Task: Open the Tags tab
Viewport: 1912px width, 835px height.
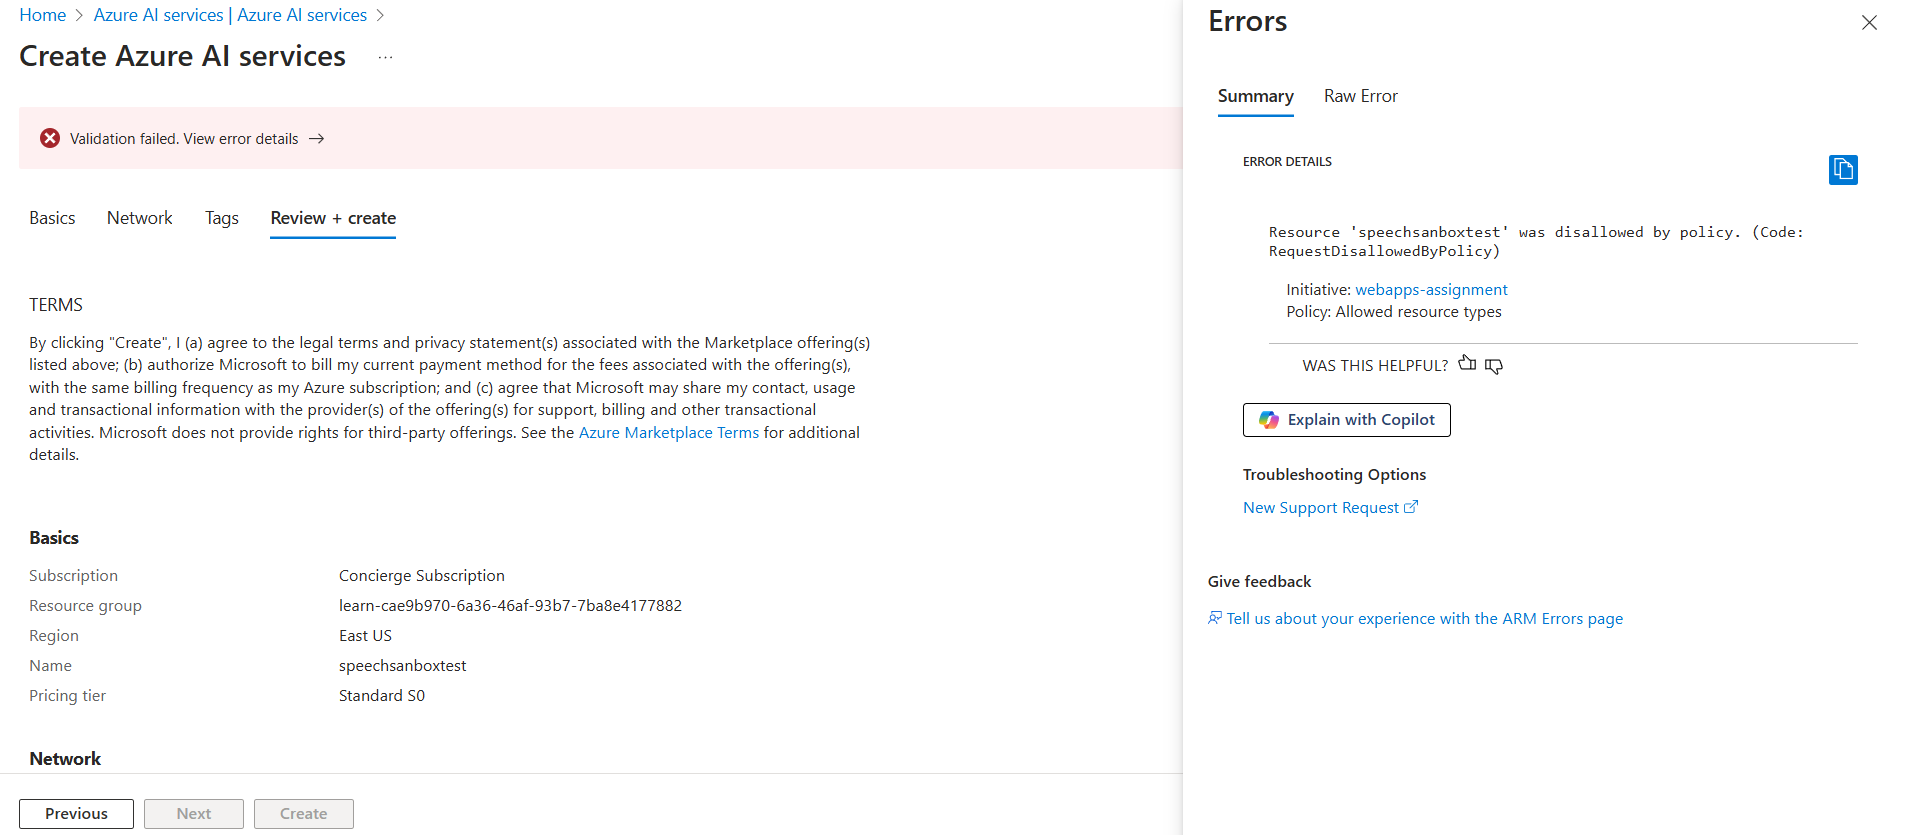Action: coord(222,218)
